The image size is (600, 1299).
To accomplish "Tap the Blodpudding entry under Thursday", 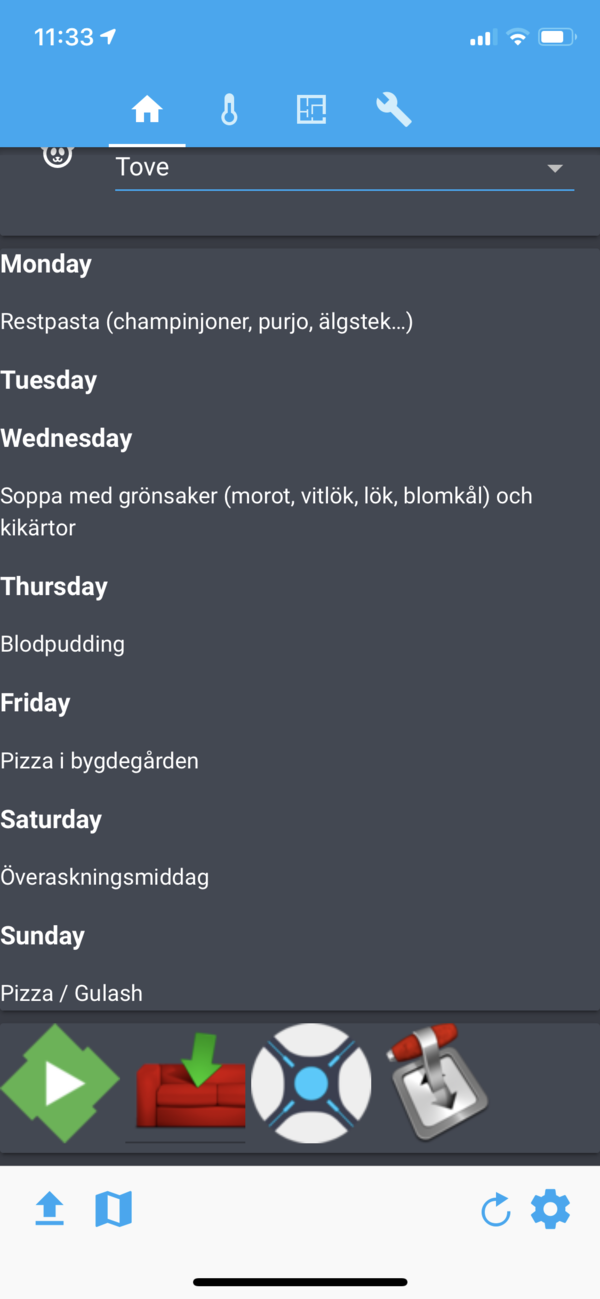I will (x=62, y=644).
